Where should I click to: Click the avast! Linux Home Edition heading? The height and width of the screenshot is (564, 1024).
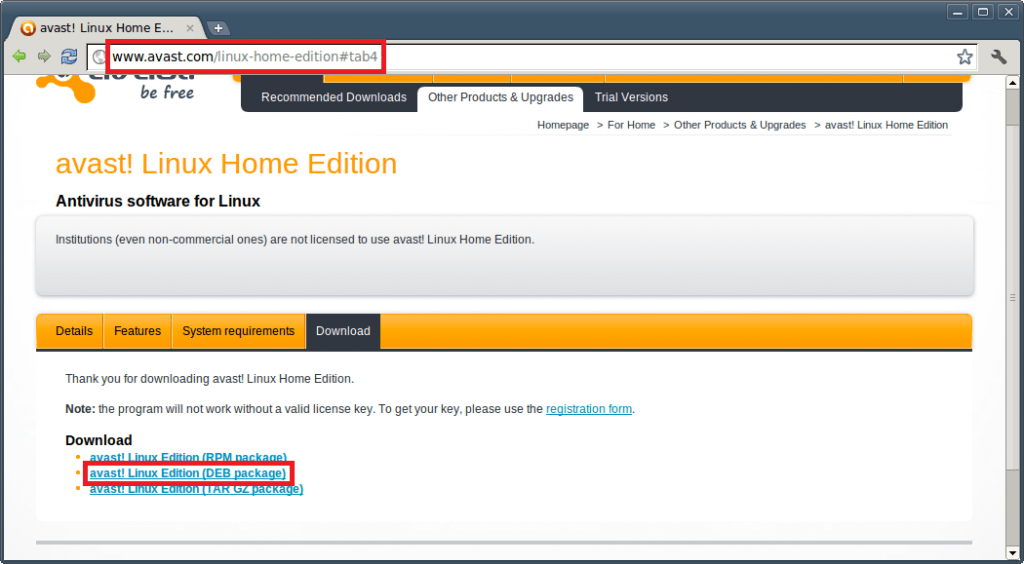click(x=226, y=163)
